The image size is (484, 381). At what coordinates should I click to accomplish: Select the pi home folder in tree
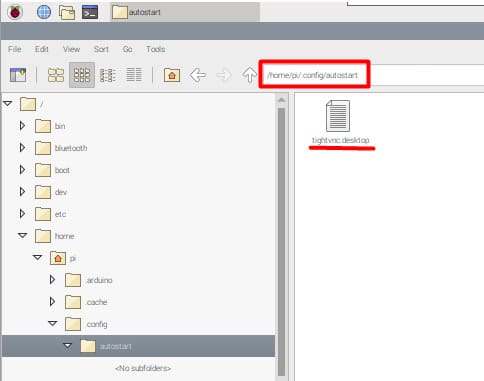[x=63, y=258]
